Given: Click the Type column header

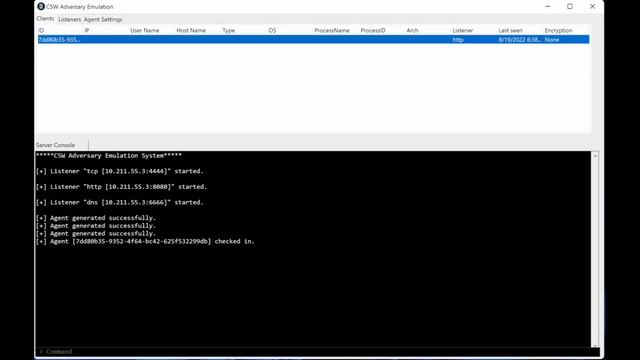Looking at the screenshot, I should (x=229, y=30).
